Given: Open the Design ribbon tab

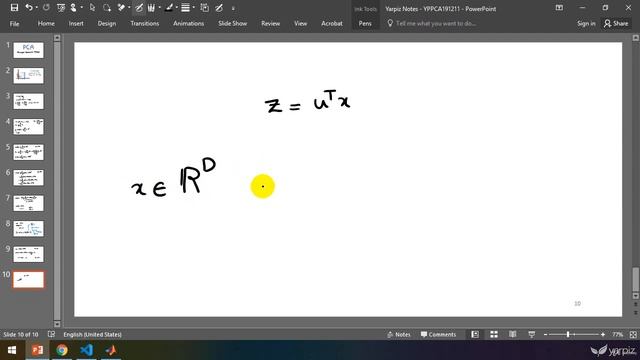Looking at the screenshot, I should (107, 24).
